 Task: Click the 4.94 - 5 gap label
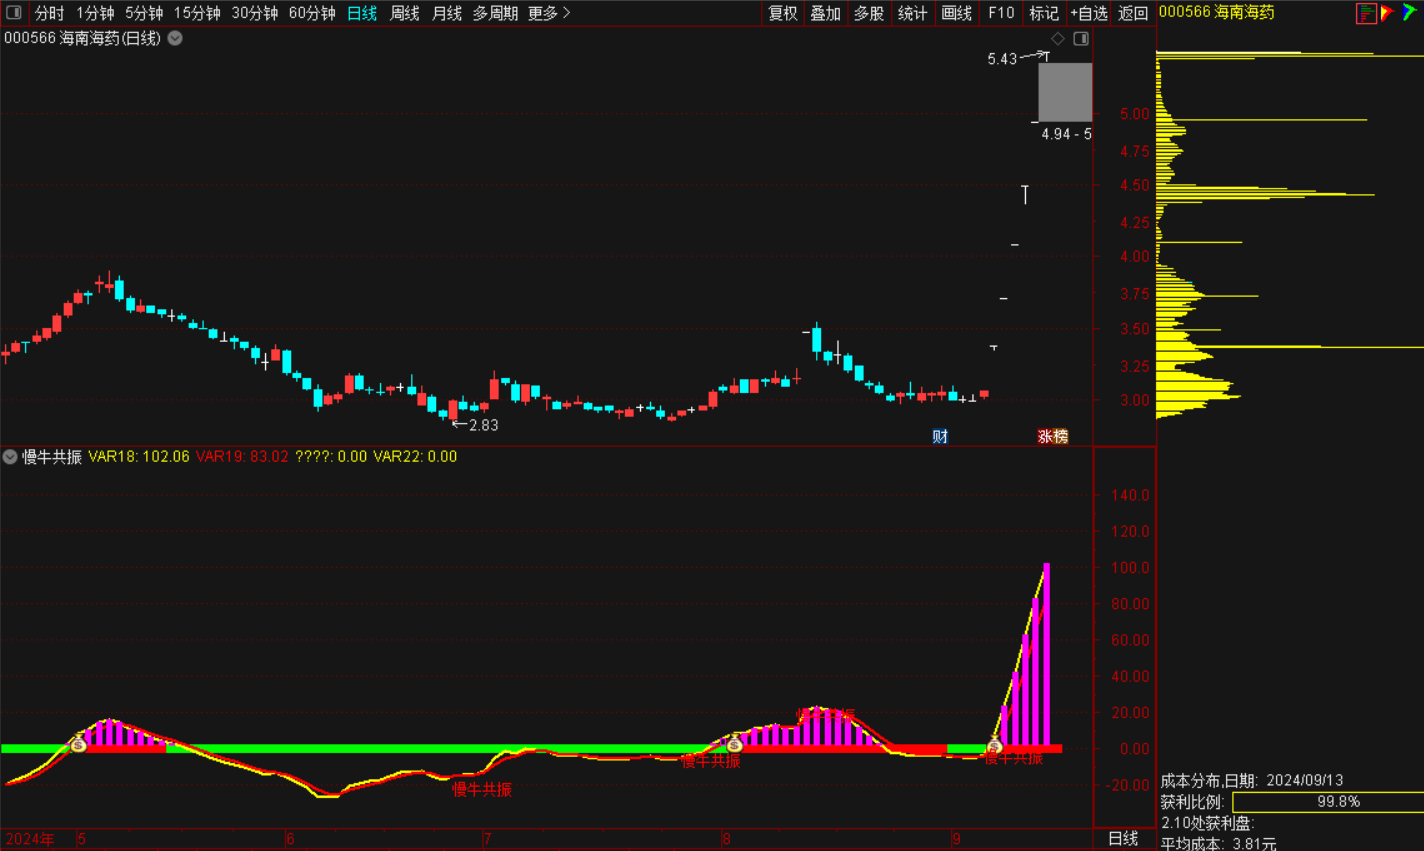(x=1066, y=134)
